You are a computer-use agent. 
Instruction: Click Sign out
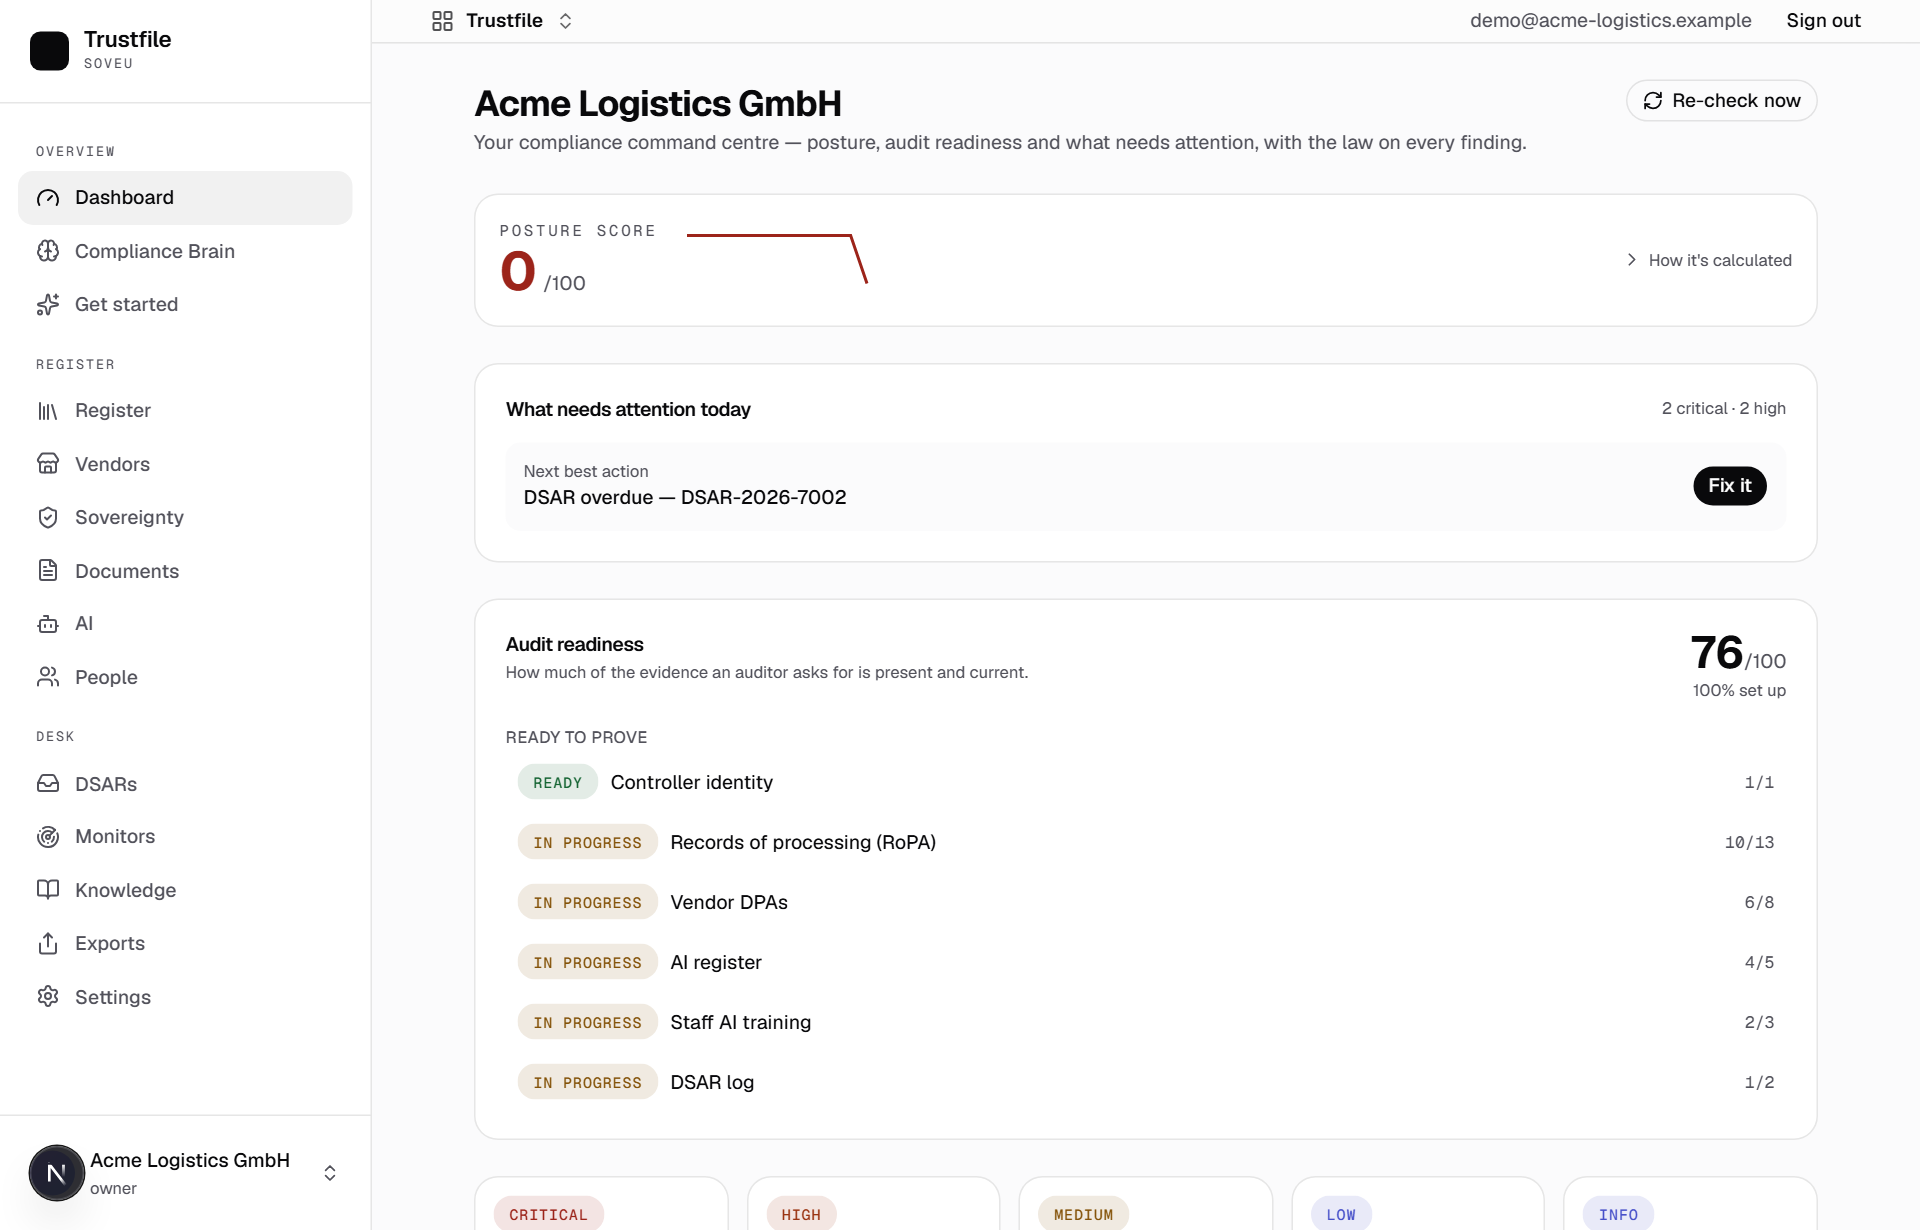[x=1823, y=21]
